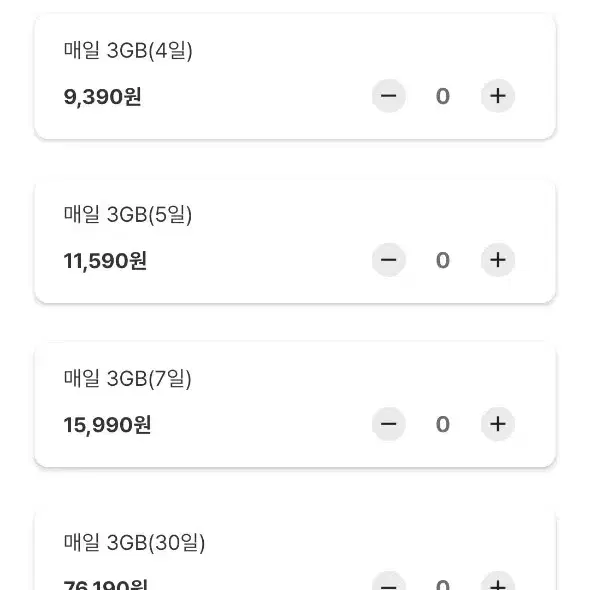Screen dimensions: 590x590
Task: Select the 매일 3GB(5일) plan title
Action: (x=128, y=214)
